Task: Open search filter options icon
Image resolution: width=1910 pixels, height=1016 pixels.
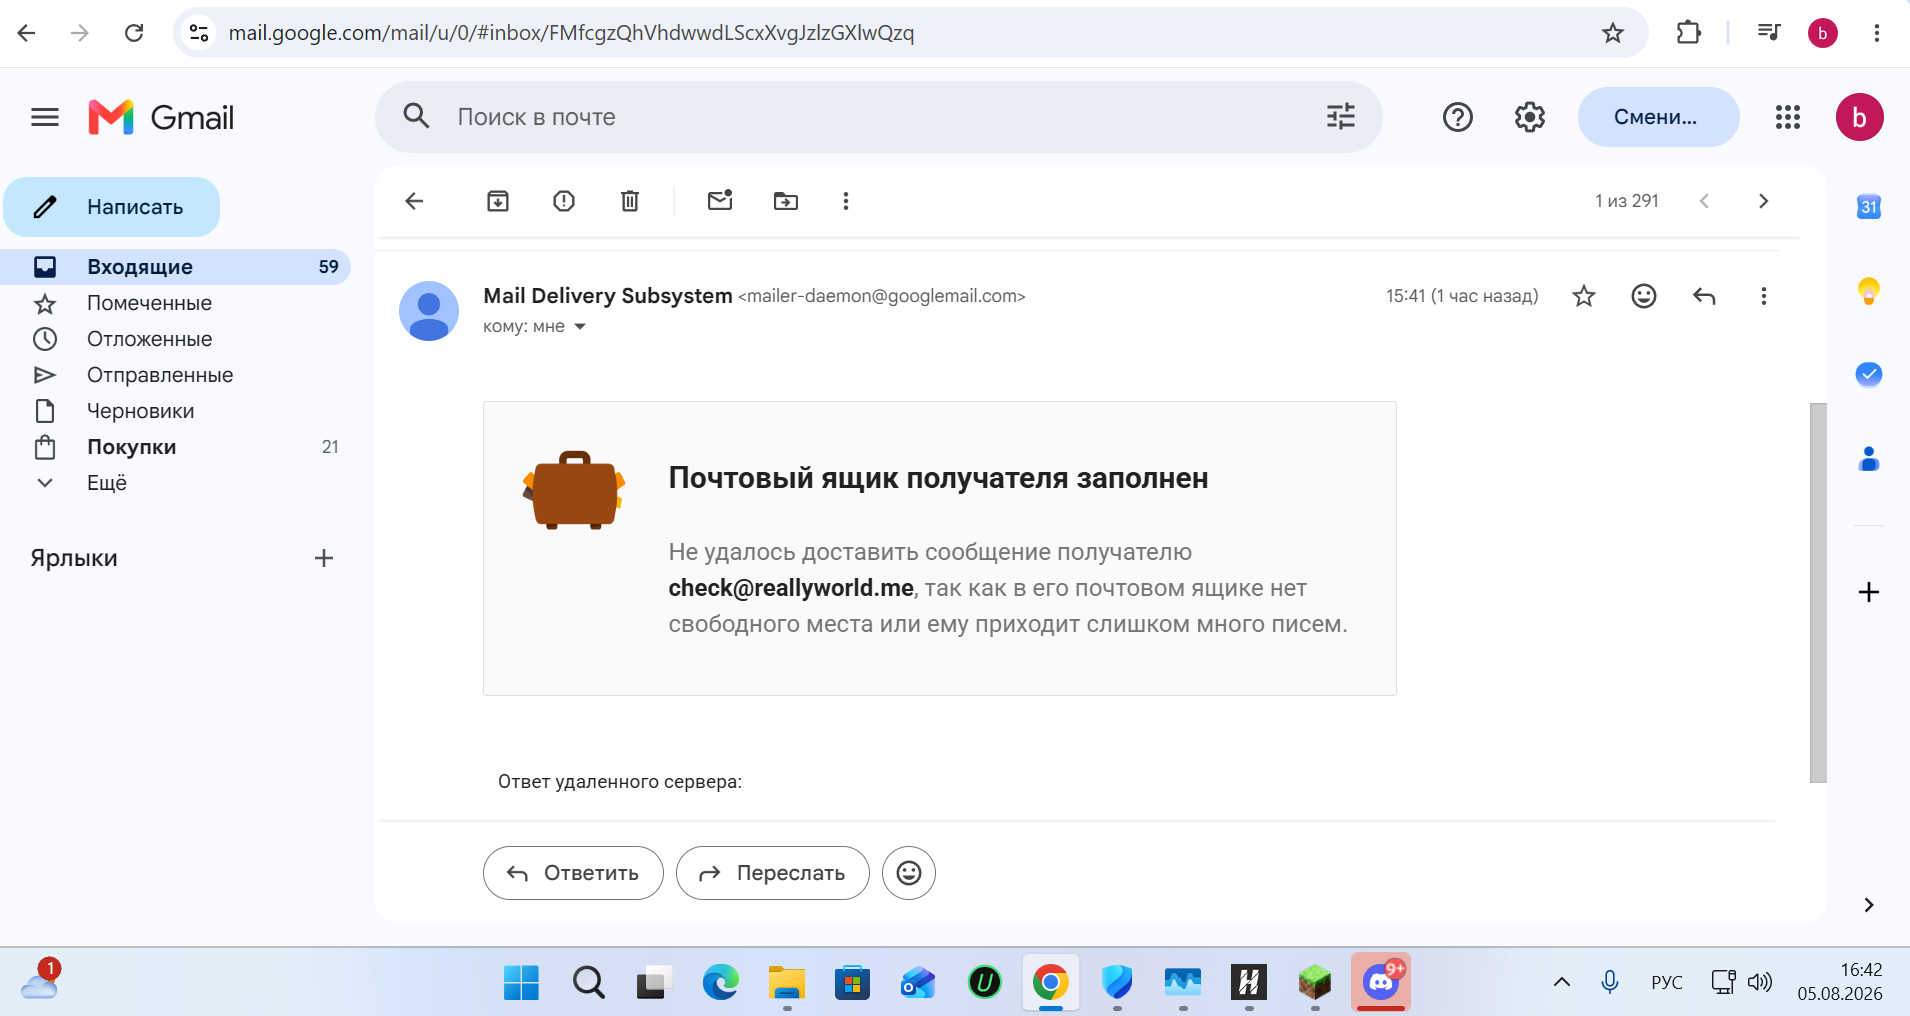Action: click(1341, 116)
